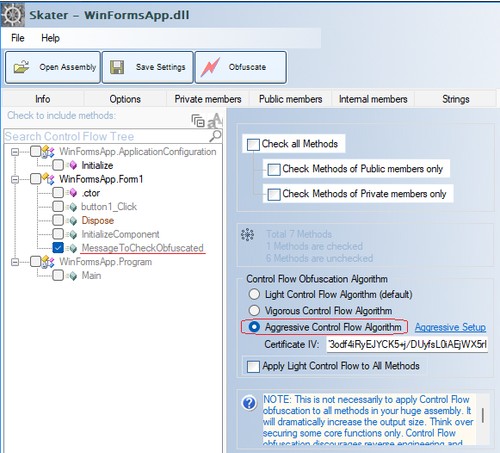500x453 pixels.
Task: Switch to the Strings tab
Action: tap(456, 99)
